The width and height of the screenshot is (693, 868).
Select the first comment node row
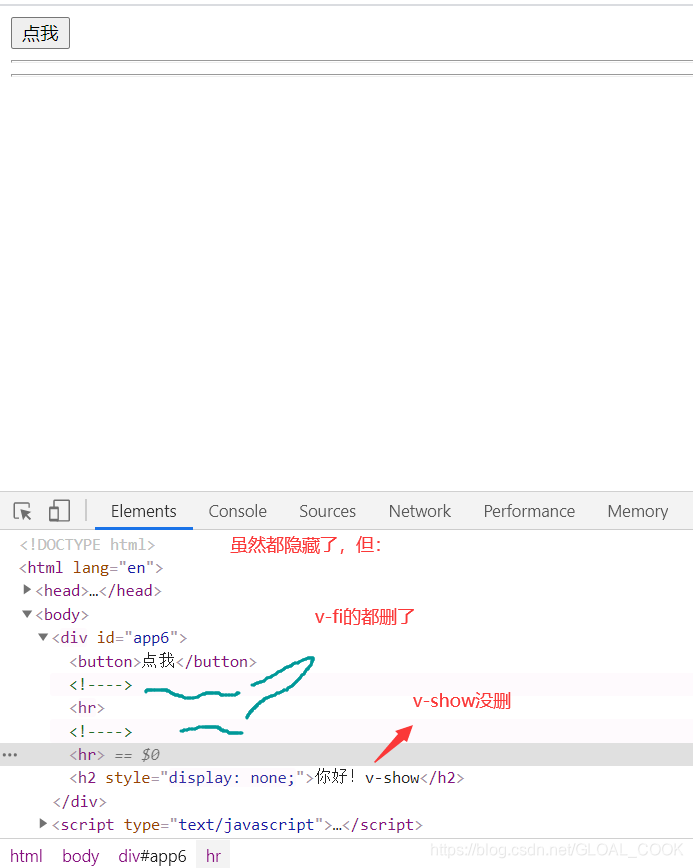tap(101, 685)
